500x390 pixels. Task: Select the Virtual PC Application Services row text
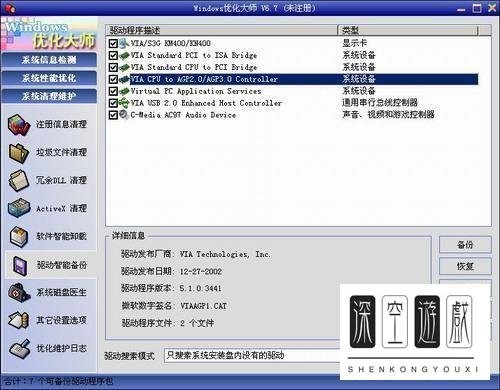click(x=196, y=91)
